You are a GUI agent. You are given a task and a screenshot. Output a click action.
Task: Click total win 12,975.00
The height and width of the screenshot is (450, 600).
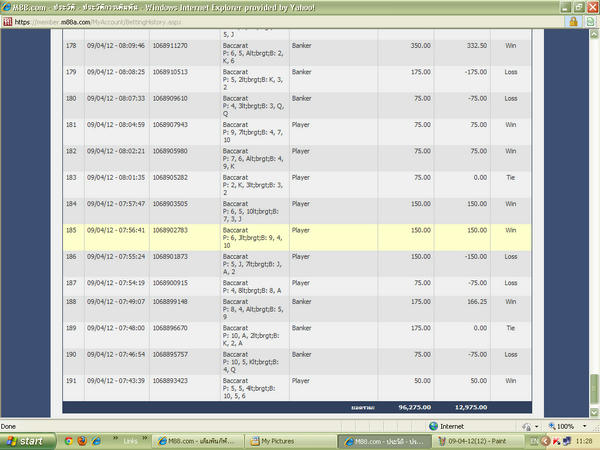[471, 408]
